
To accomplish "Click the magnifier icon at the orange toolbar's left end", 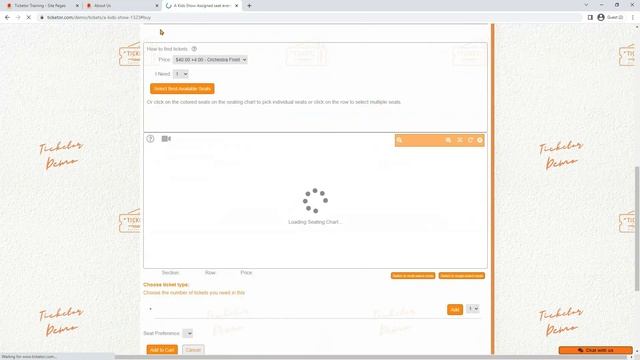I will click(400, 140).
